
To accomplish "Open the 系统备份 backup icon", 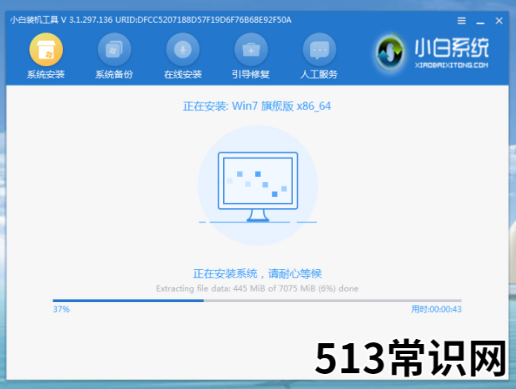I will (x=114, y=49).
